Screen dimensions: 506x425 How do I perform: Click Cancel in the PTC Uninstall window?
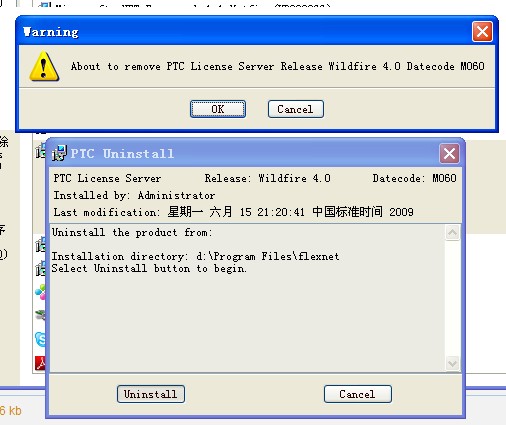[358, 394]
